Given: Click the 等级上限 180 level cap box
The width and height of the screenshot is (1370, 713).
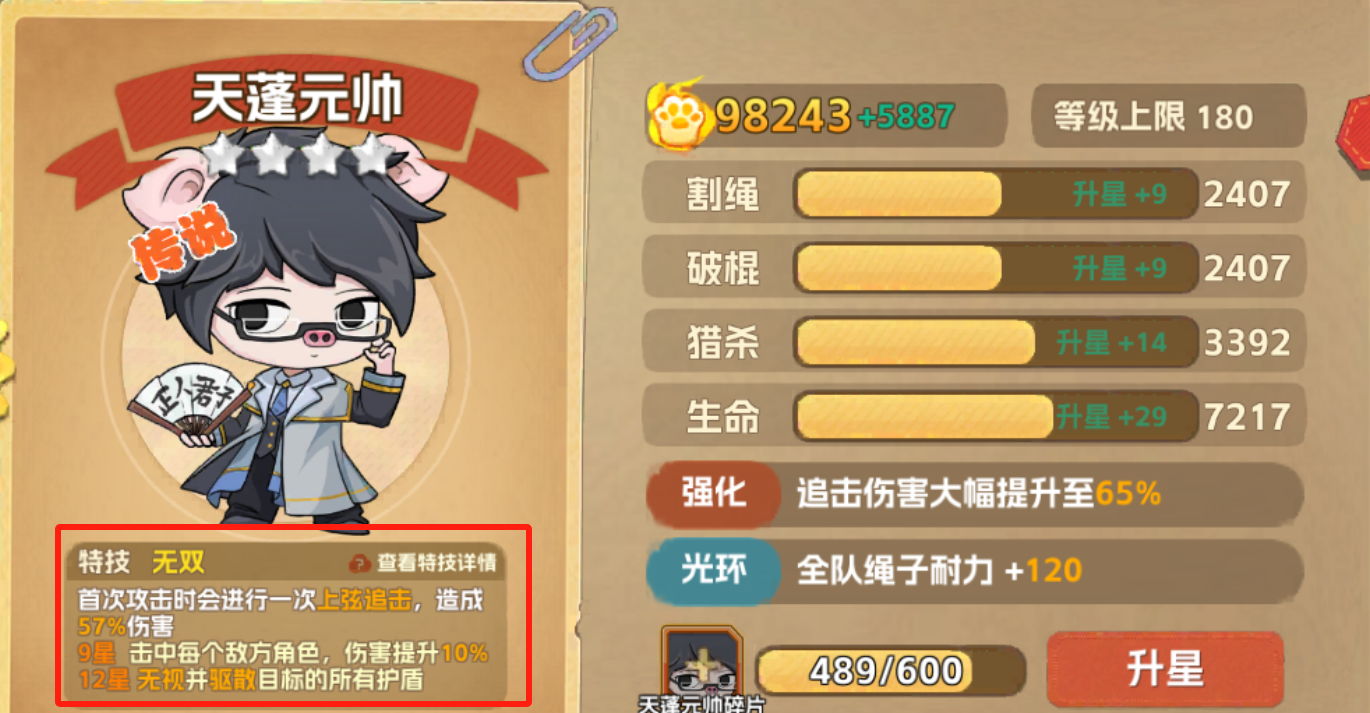Looking at the screenshot, I should [1168, 116].
